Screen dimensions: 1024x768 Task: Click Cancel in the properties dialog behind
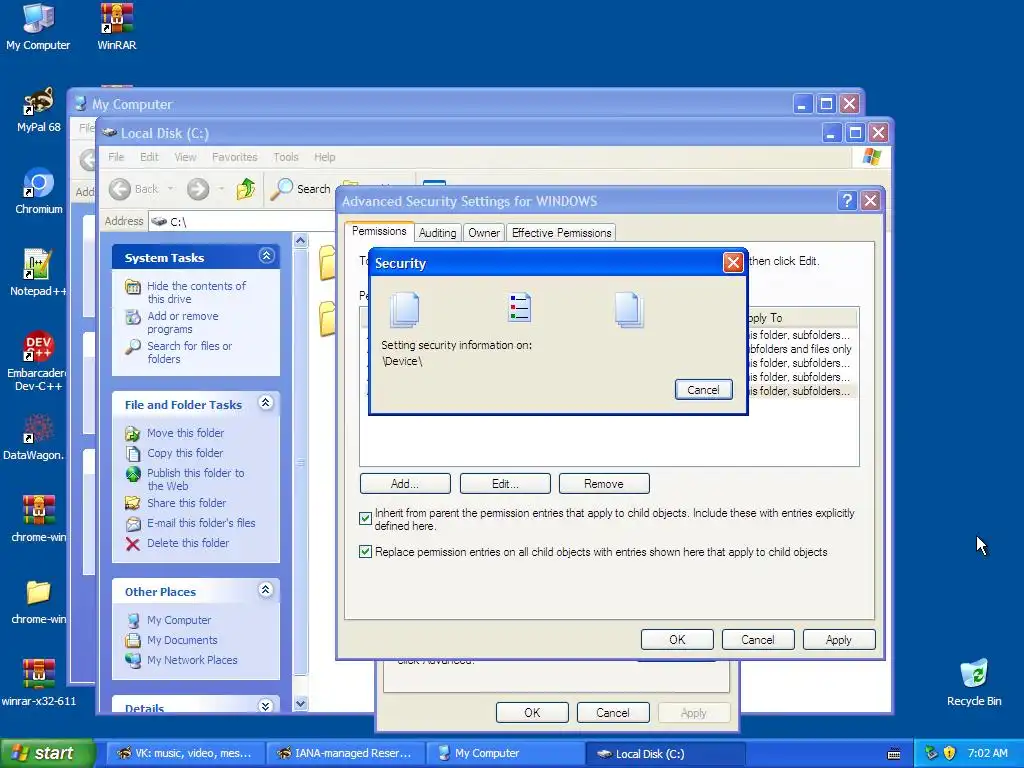tap(613, 713)
